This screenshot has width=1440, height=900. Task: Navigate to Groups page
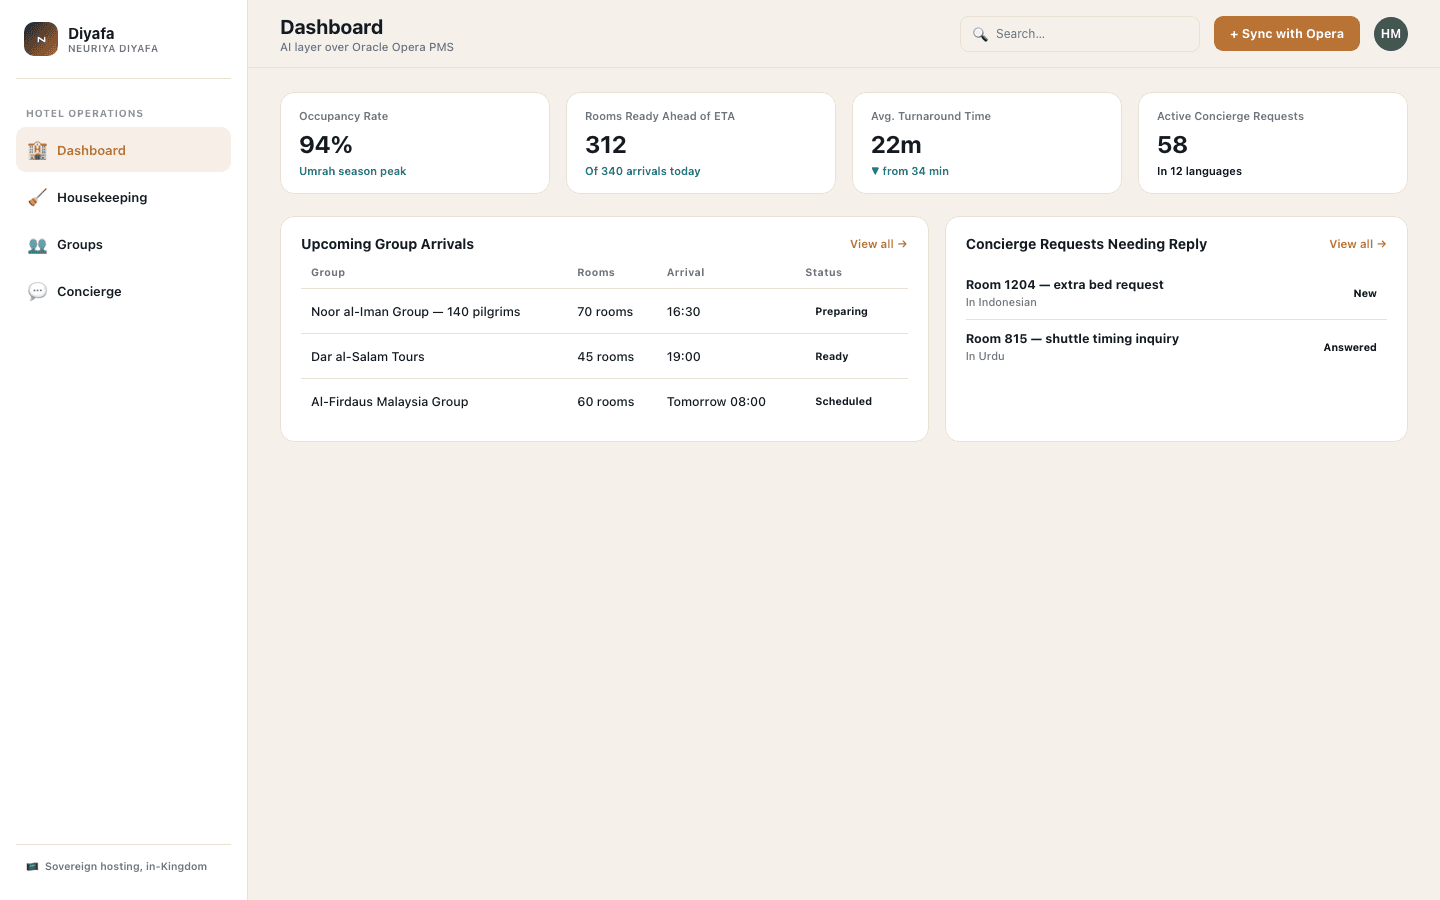pyautogui.click(x=123, y=244)
